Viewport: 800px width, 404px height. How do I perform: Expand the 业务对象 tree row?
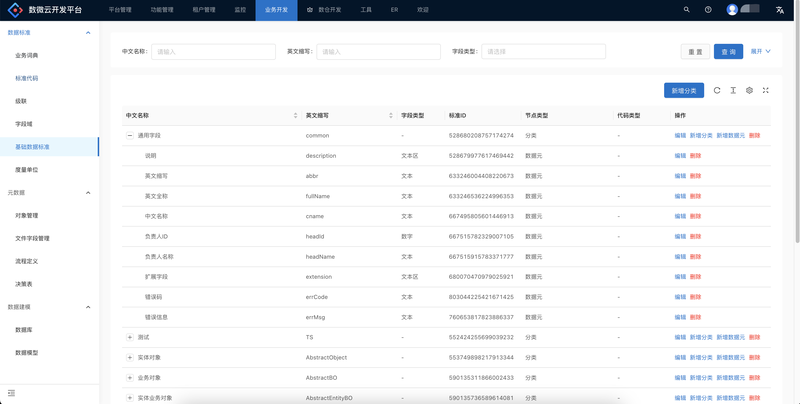click(130, 378)
